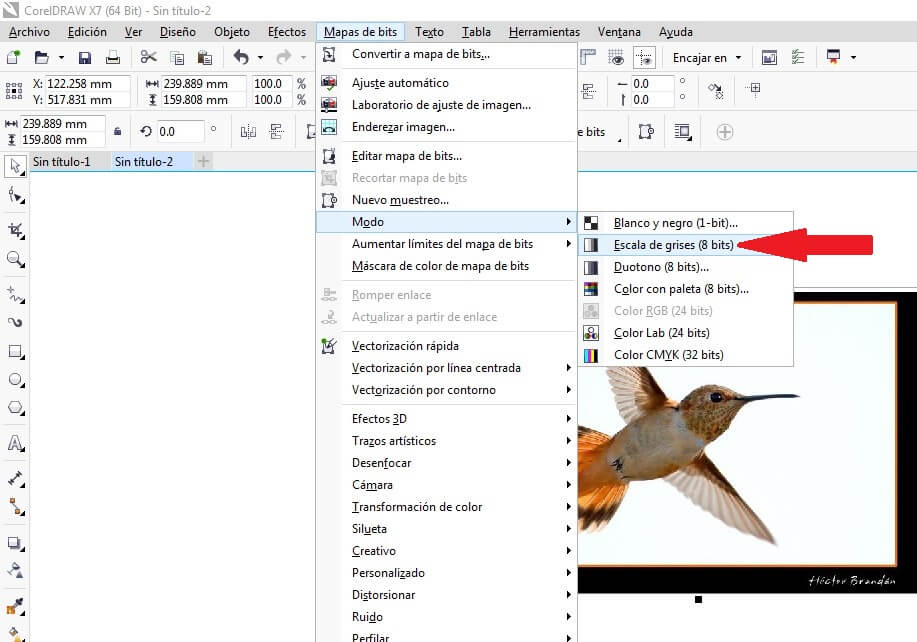Toggle the show grid icon
Image resolution: width=917 pixels, height=642 pixels.
click(x=615, y=57)
